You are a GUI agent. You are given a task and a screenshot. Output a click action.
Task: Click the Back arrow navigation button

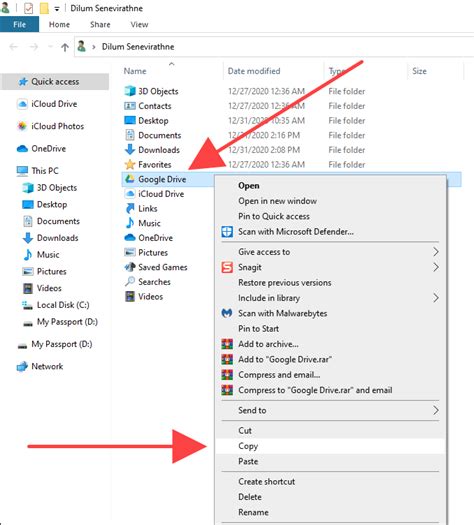click(x=14, y=47)
